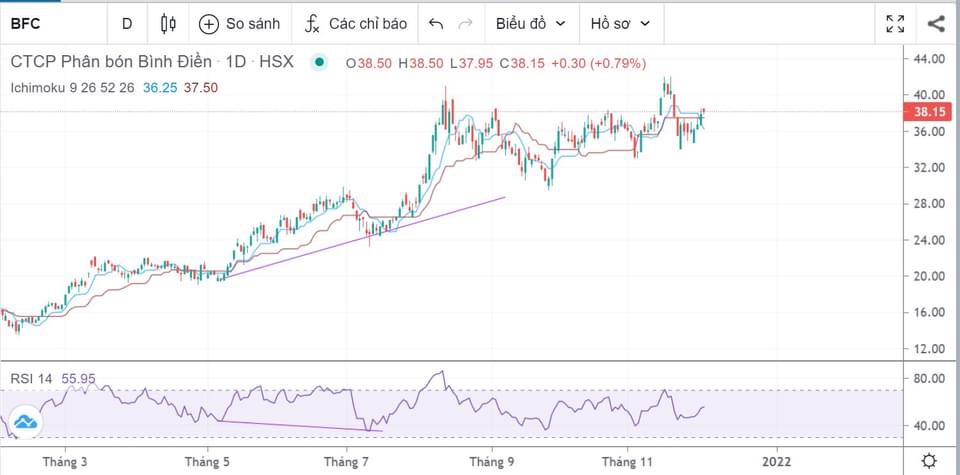Click the Tháng 3 time axis label

[x=65, y=460]
